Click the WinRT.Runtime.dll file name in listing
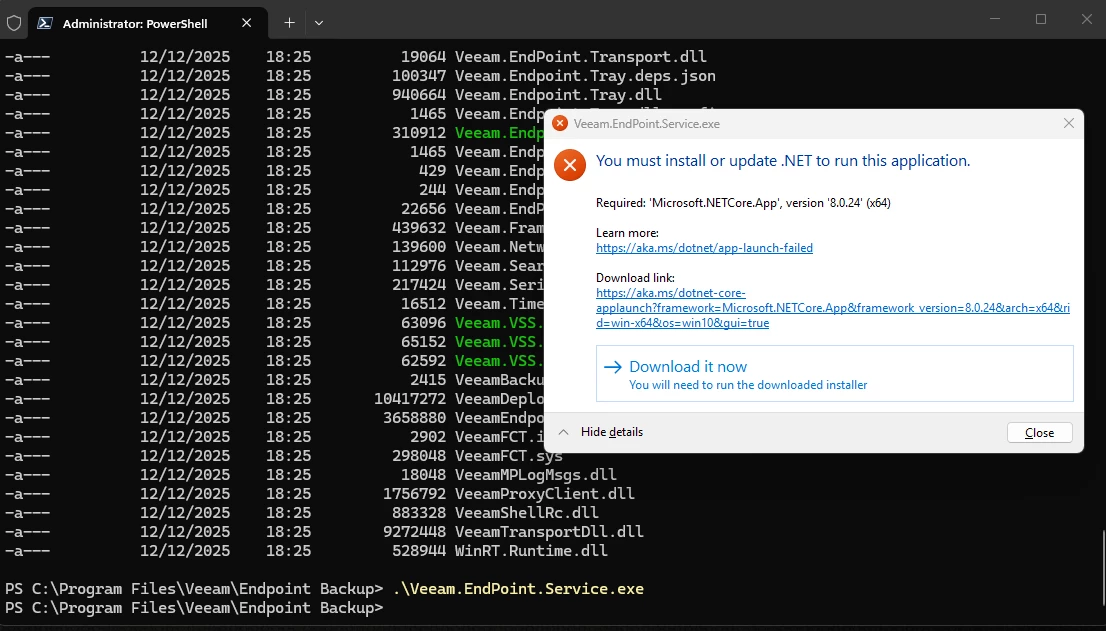Viewport: 1106px width, 631px height. click(x=531, y=551)
